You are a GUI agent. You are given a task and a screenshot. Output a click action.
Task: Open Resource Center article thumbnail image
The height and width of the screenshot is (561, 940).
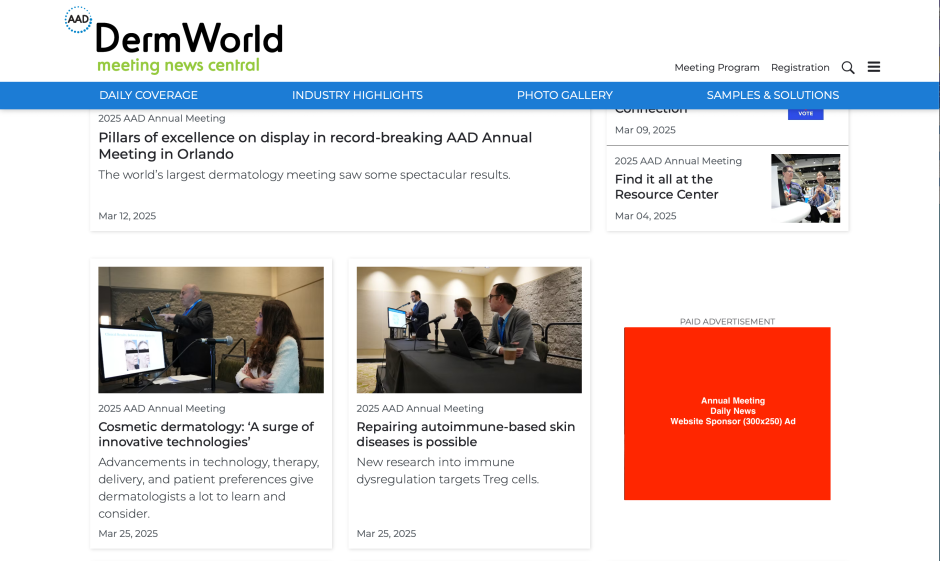[x=805, y=188]
